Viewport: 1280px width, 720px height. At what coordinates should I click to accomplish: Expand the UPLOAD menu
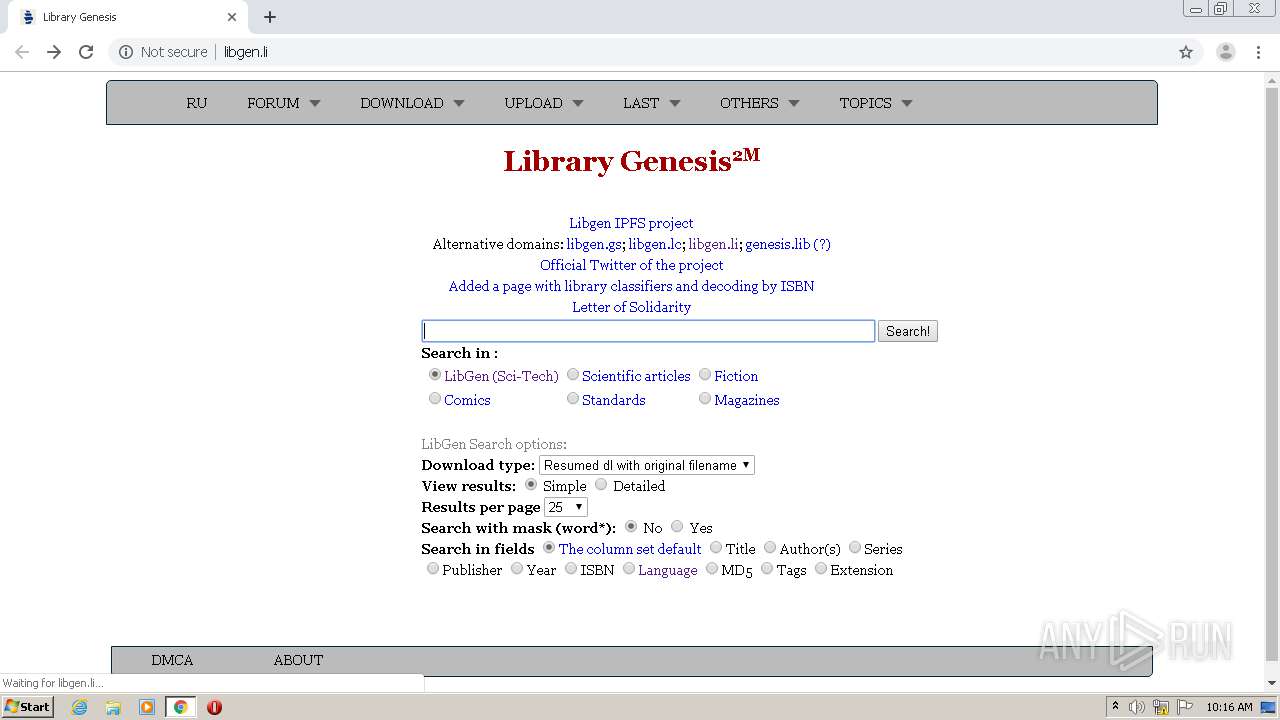point(544,103)
